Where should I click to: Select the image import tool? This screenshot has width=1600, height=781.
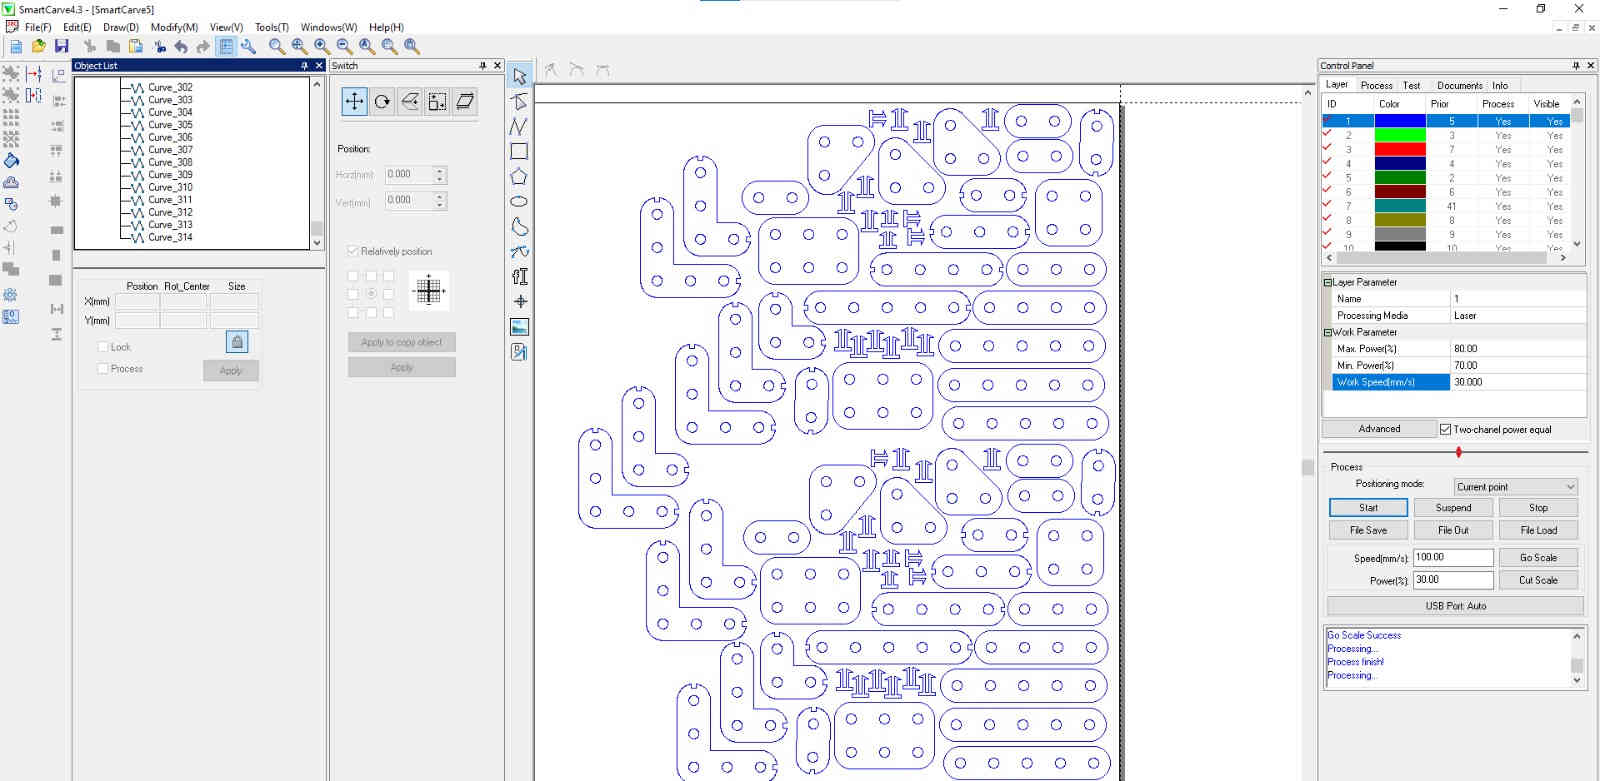(x=519, y=326)
